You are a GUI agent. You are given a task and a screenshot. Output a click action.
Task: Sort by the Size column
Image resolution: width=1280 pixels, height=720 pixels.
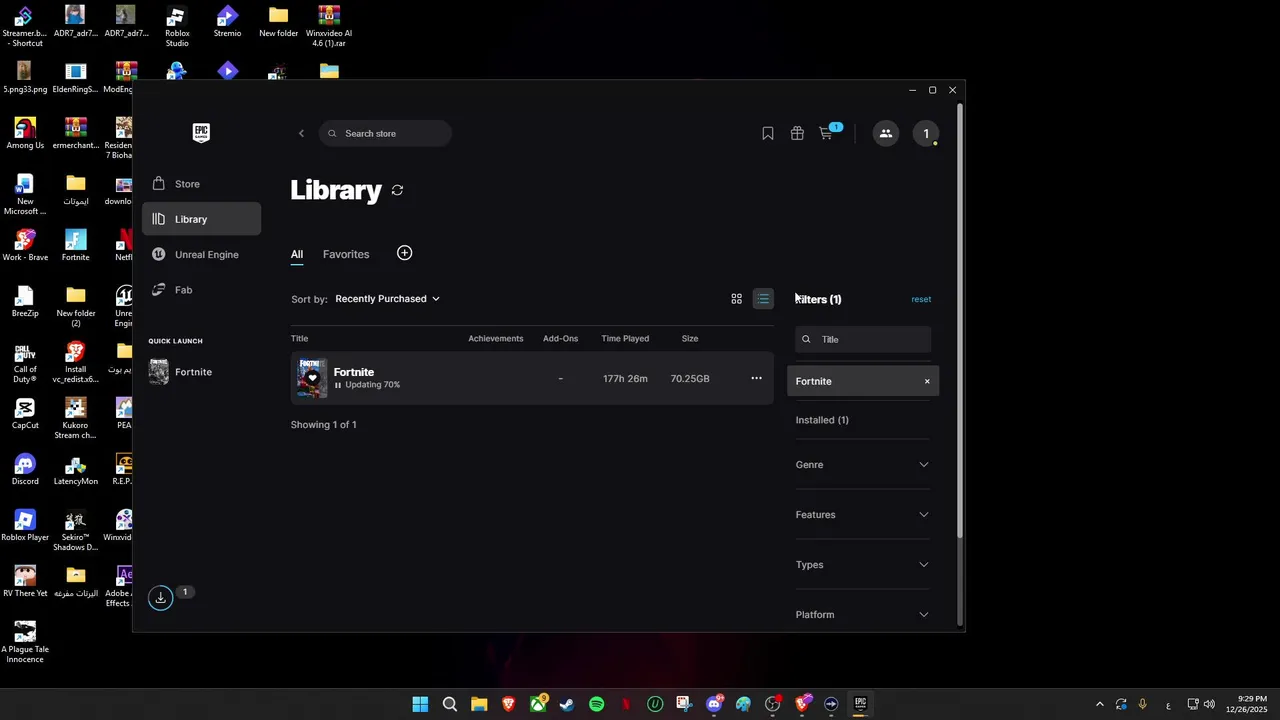click(x=690, y=338)
